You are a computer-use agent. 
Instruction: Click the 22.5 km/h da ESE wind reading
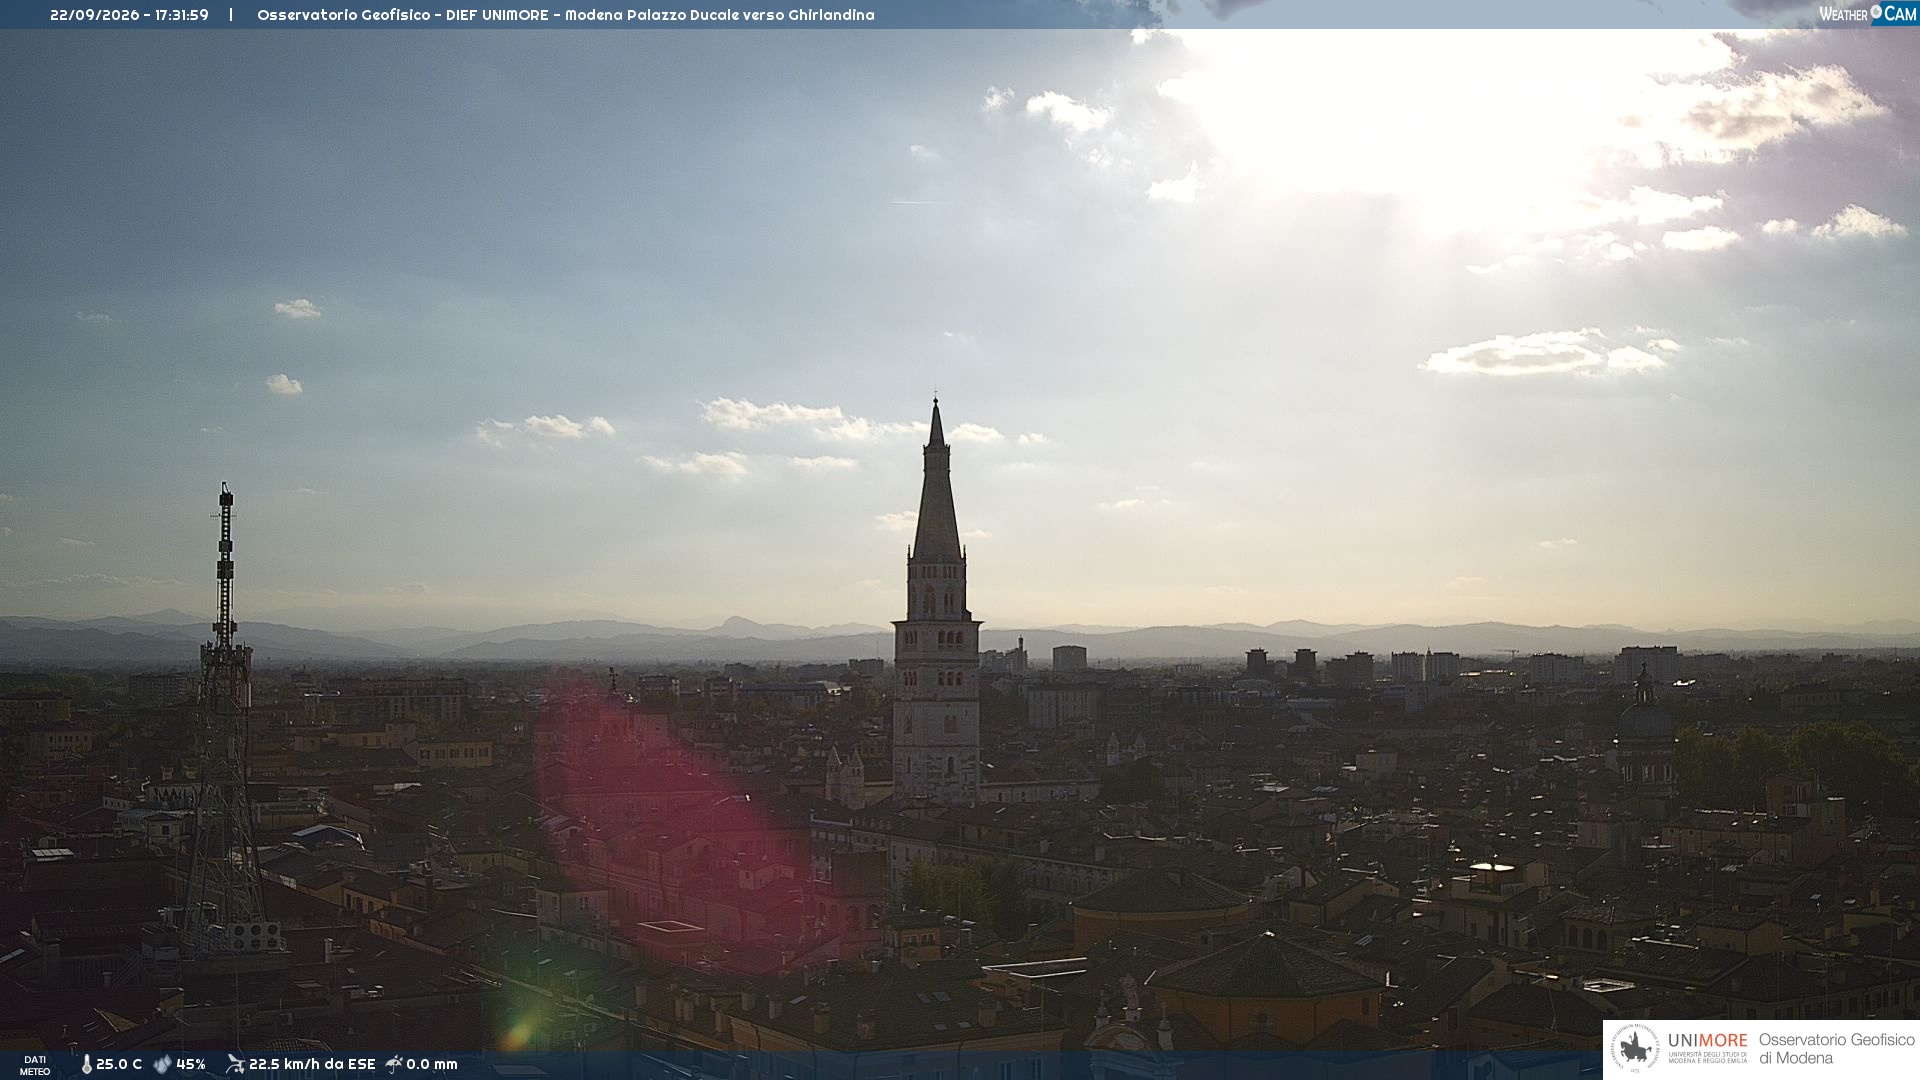pyautogui.click(x=312, y=1064)
